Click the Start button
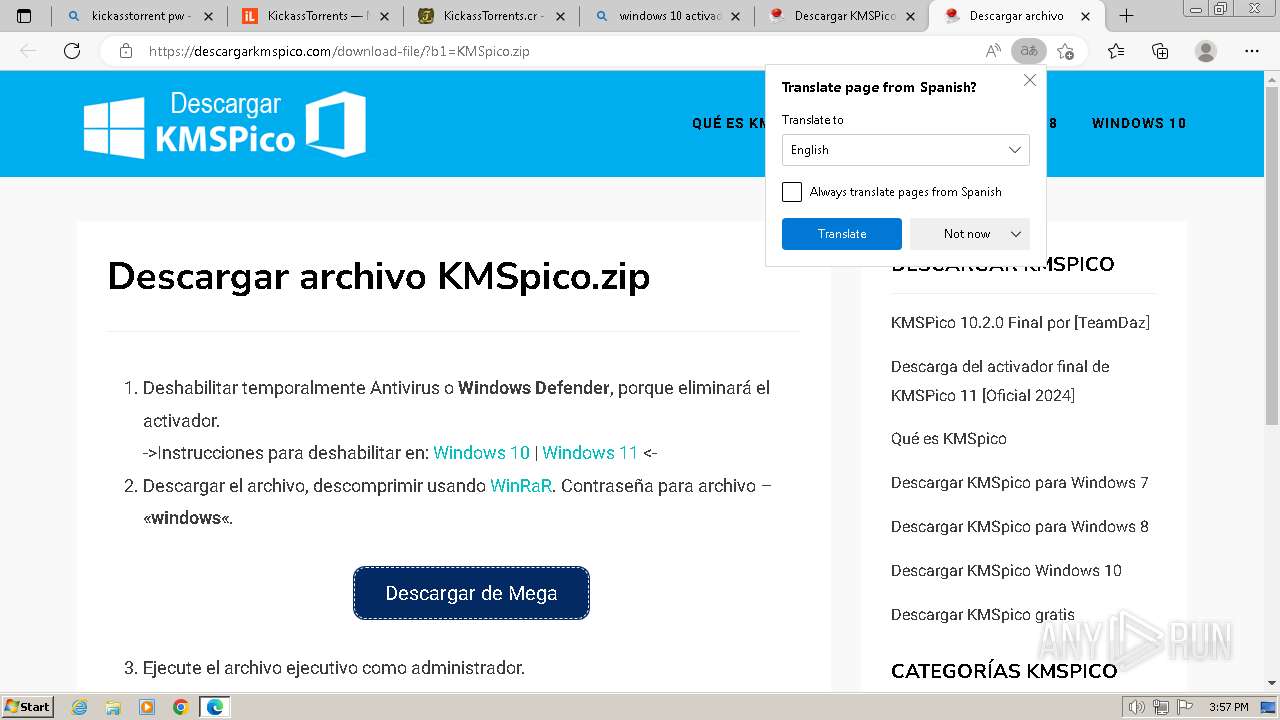The width and height of the screenshot is (1280, 720). pyautogui.click(x=28, y=707)
